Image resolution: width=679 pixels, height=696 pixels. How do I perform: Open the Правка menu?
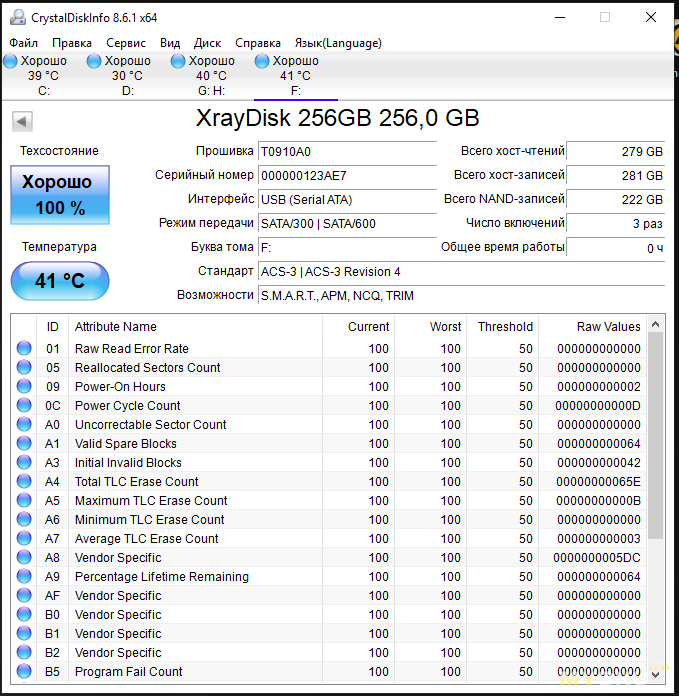pyautogui.click(x=72, y=43)
